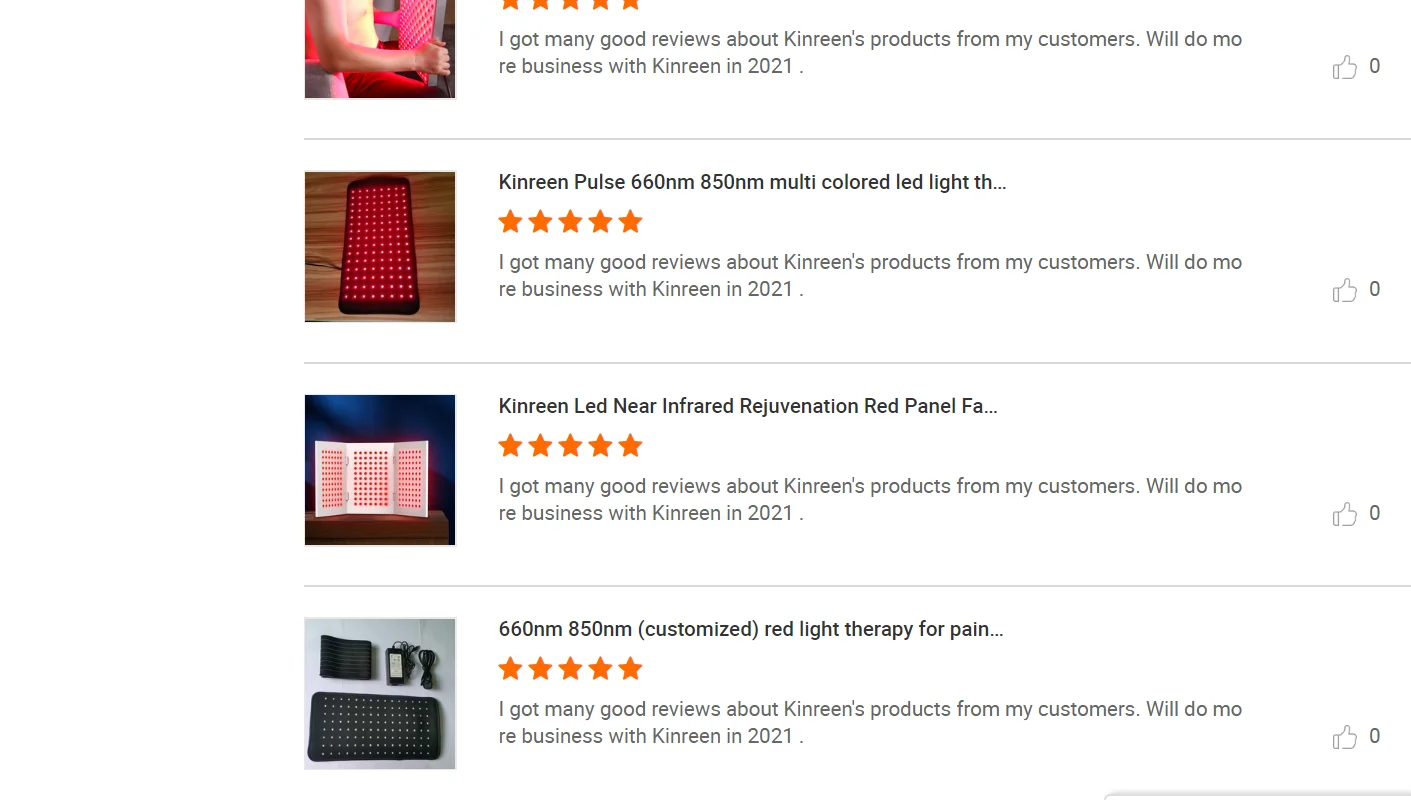View the red LED mat thumbnail on wood floor

380,247
